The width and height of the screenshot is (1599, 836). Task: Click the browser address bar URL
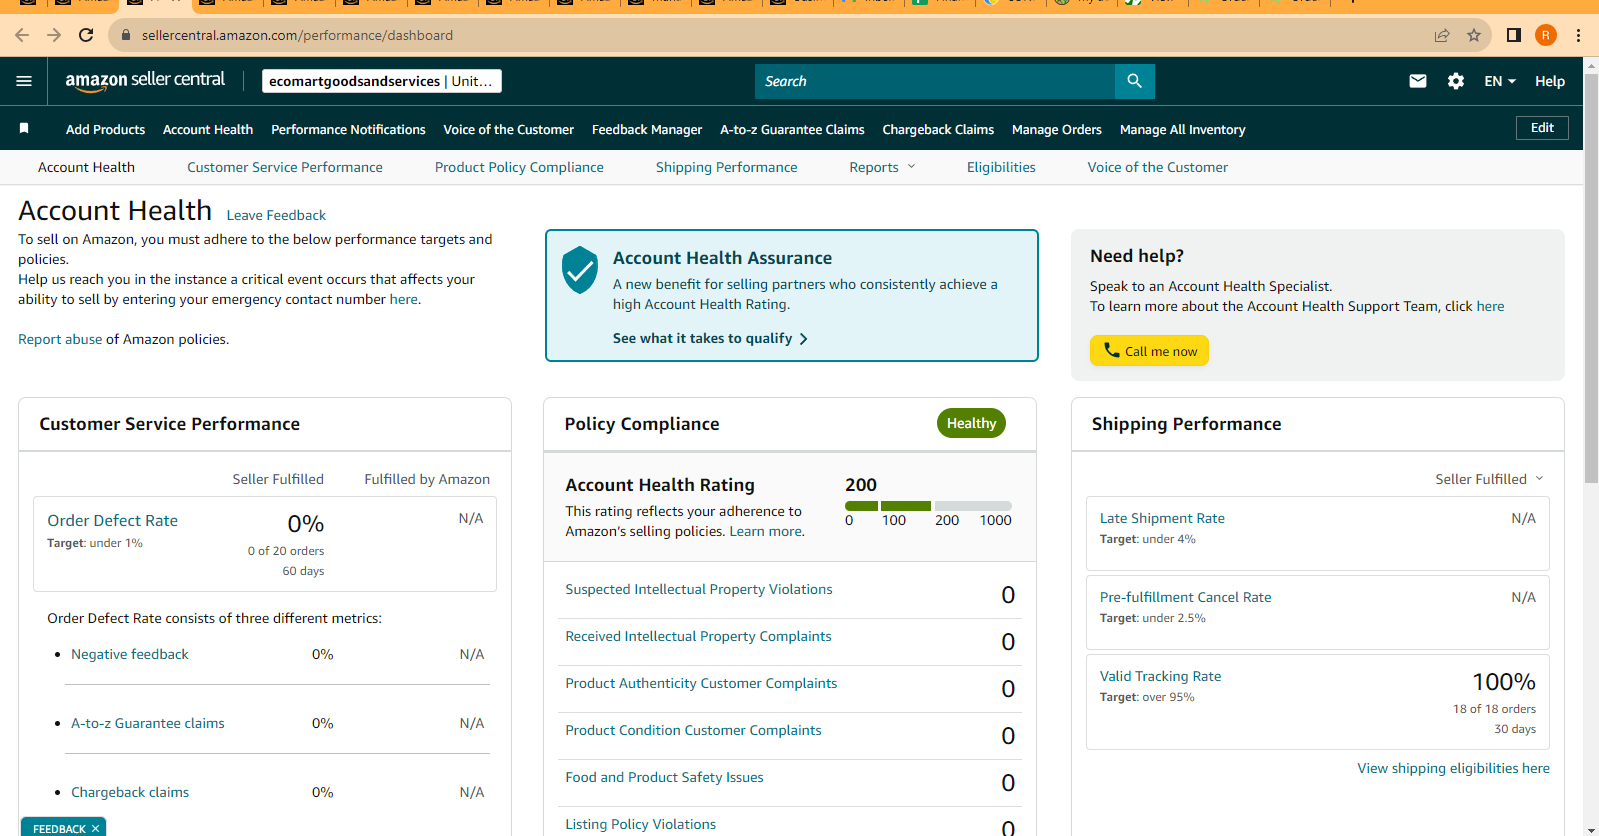click(297, 35)
